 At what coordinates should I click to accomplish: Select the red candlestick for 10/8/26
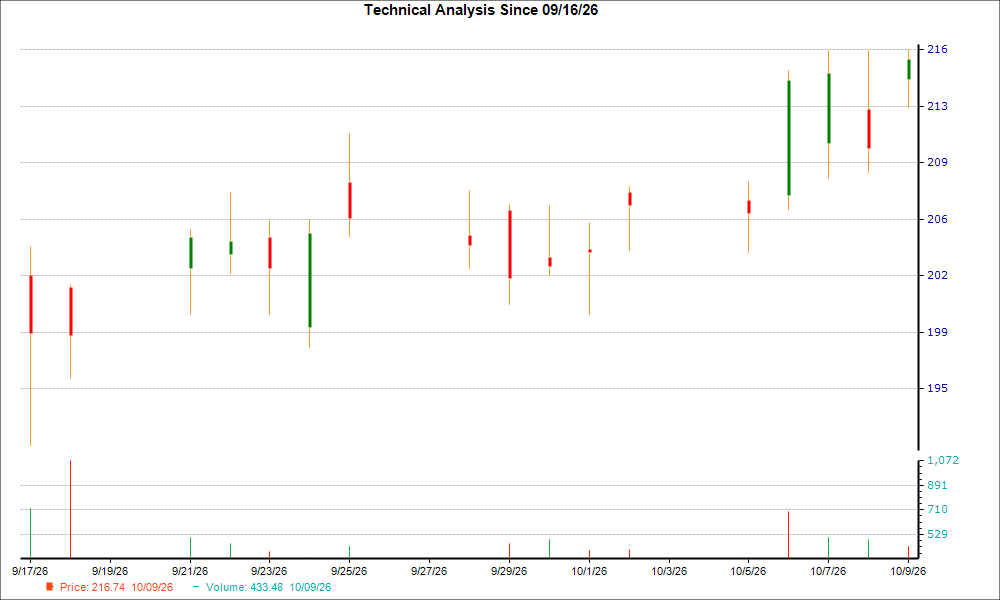tap(869, 129)
